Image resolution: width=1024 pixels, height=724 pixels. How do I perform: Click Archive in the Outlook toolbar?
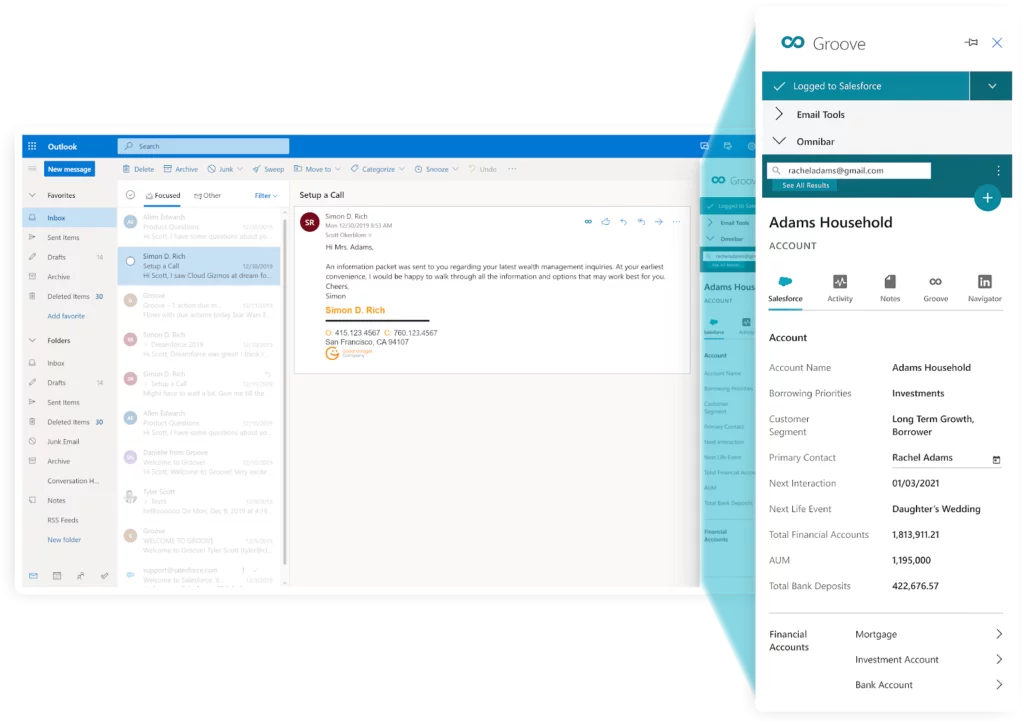click(181, 169)
